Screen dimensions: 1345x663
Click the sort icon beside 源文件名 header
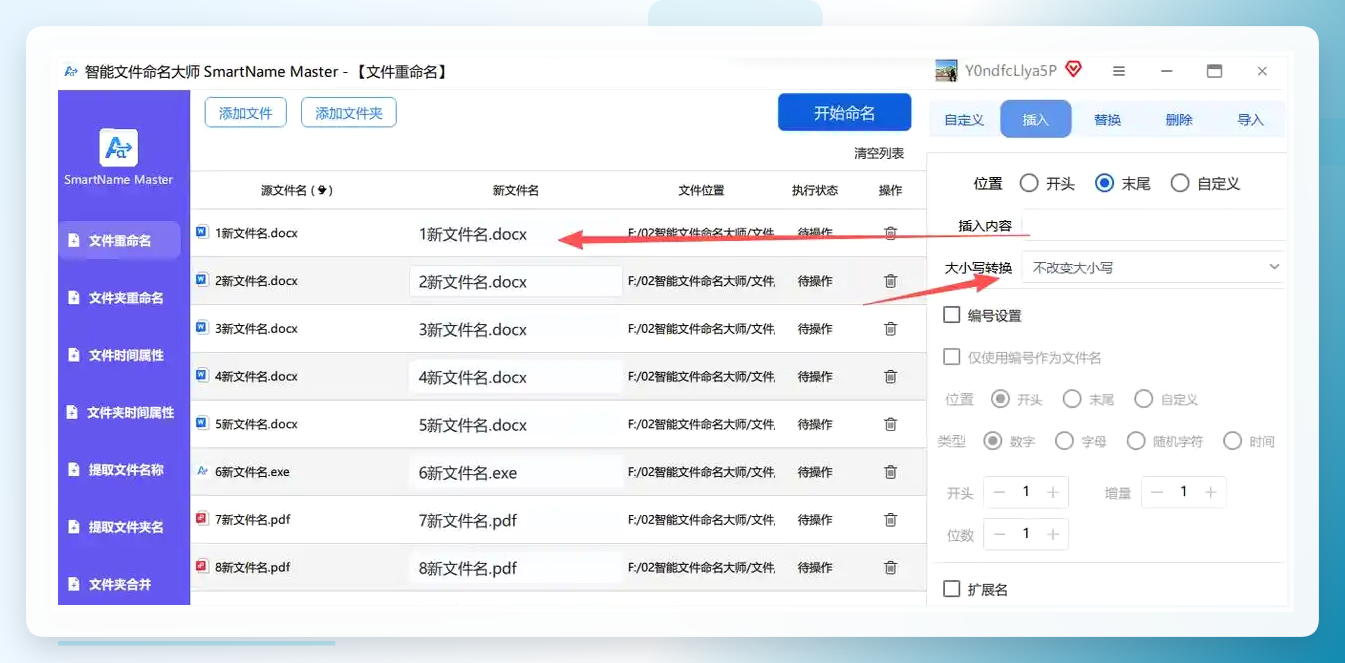[x=323, y=190]
